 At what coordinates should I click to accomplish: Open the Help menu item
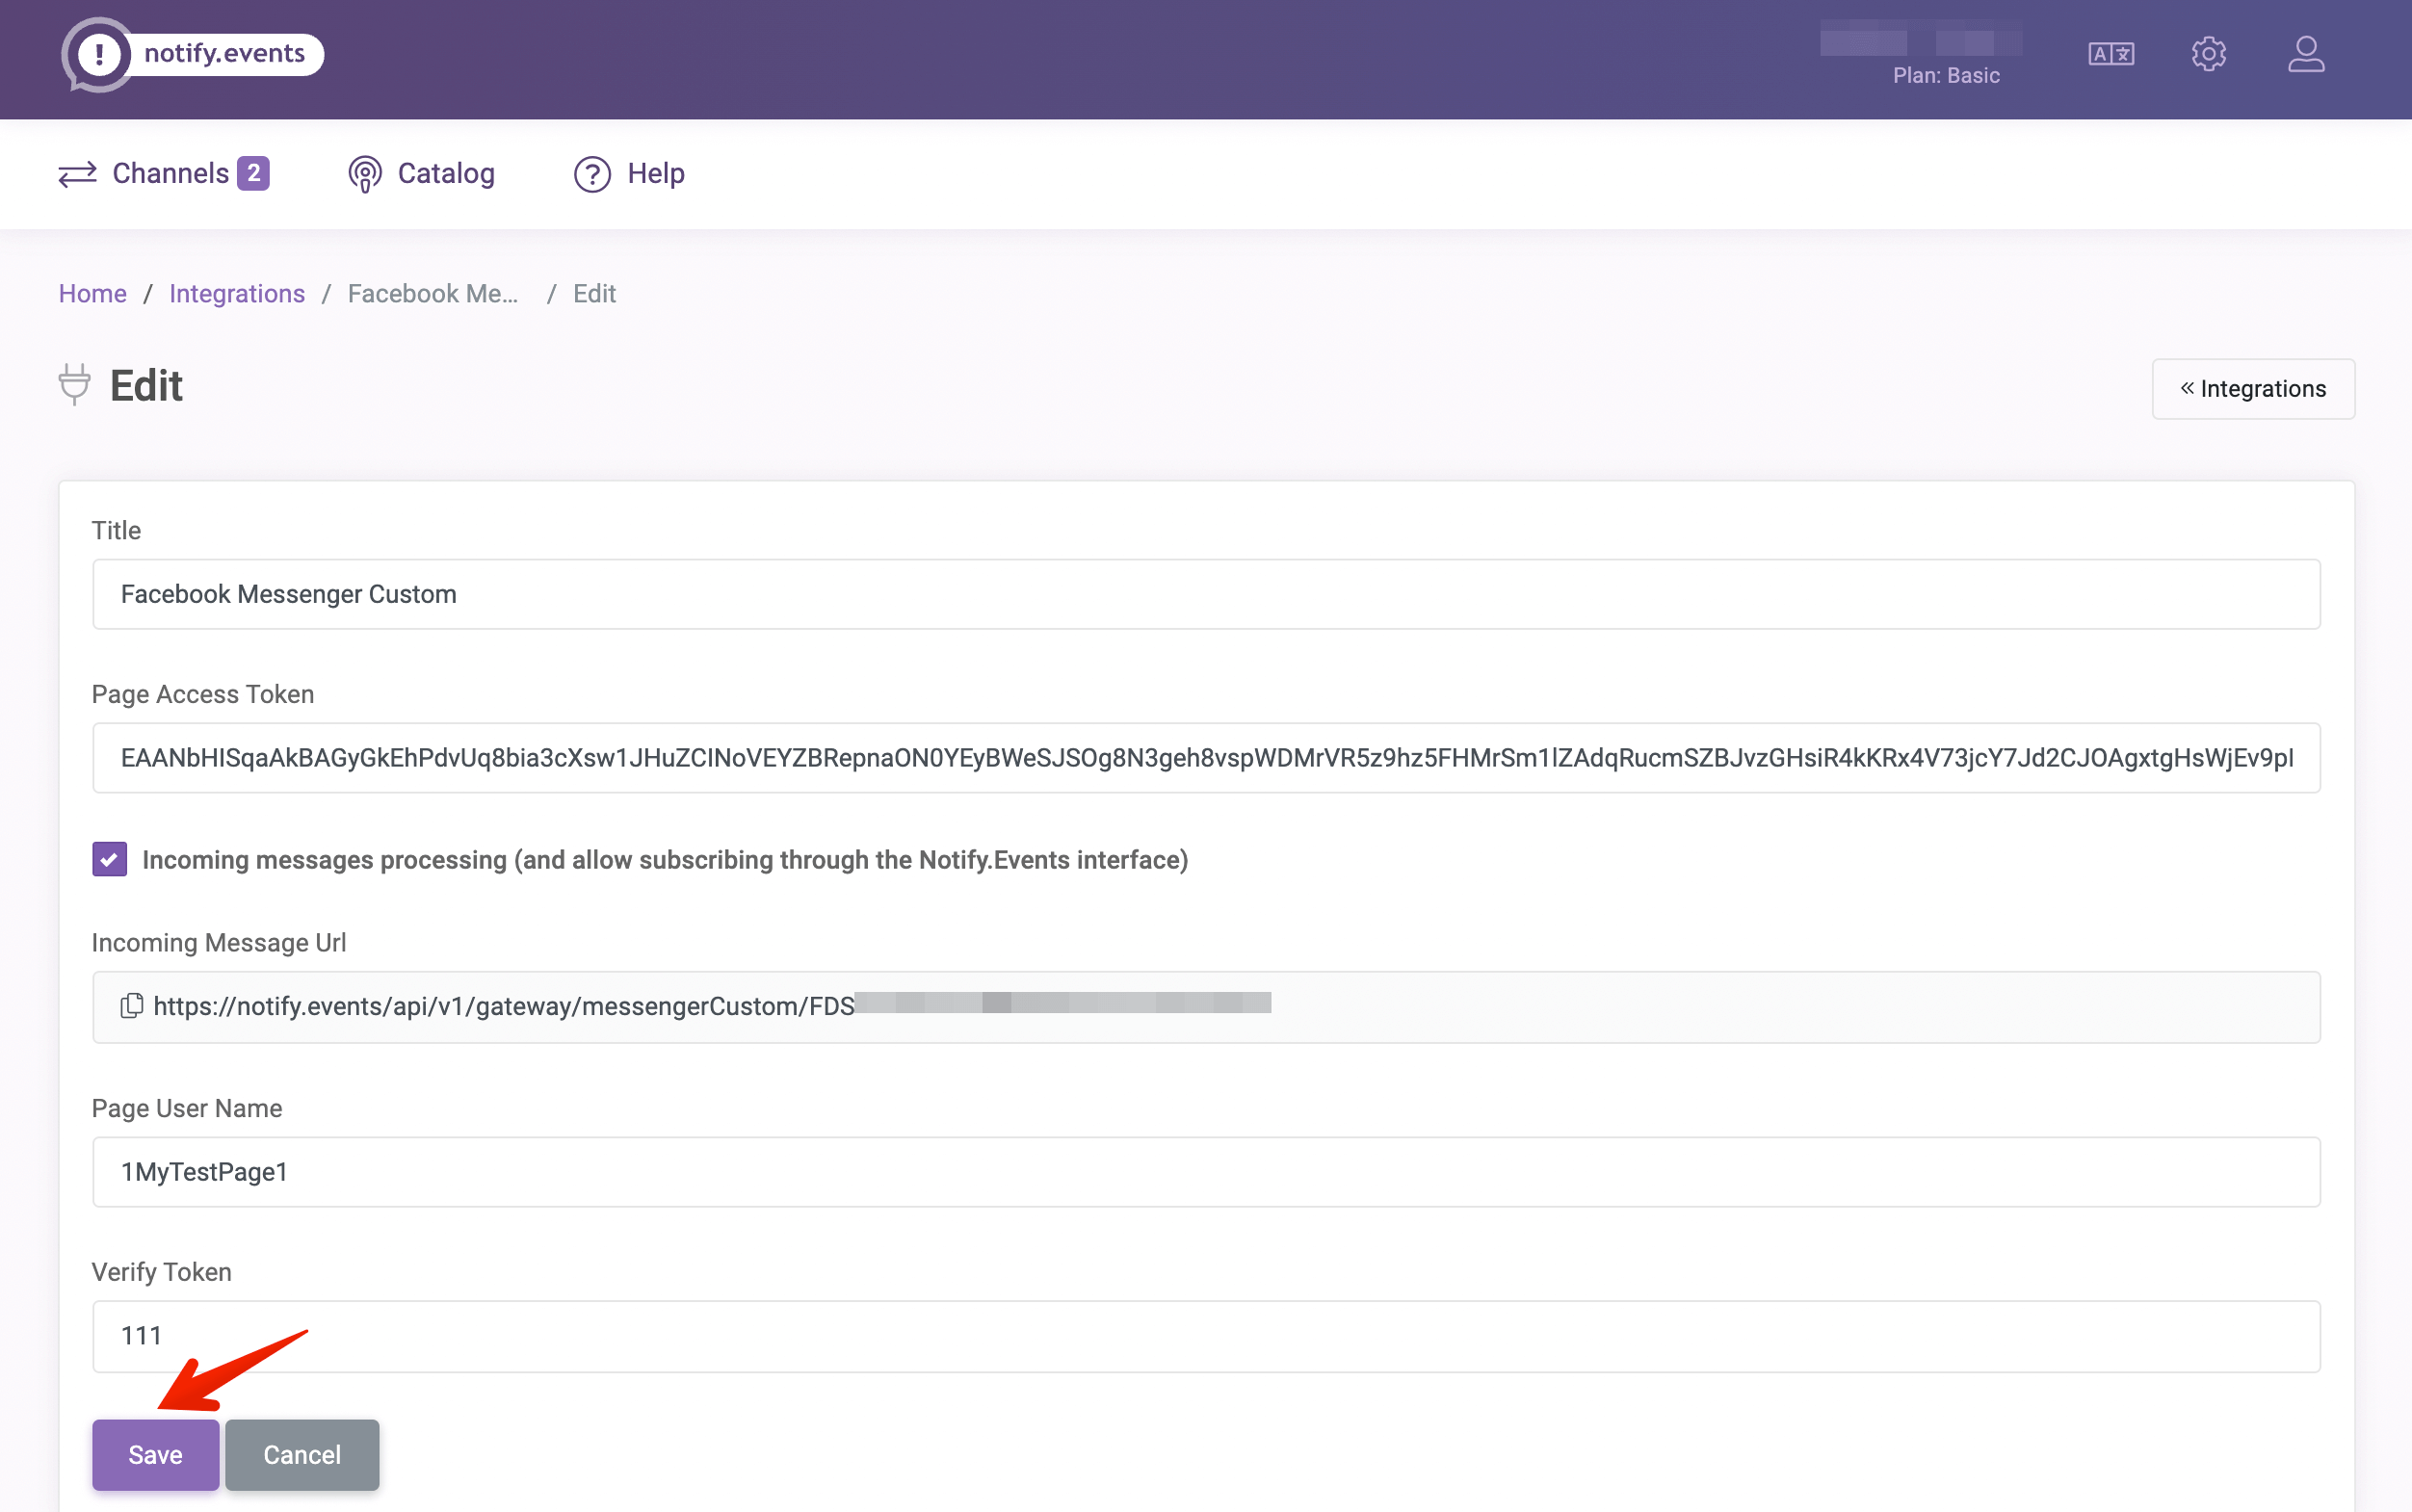pos(629,174)
